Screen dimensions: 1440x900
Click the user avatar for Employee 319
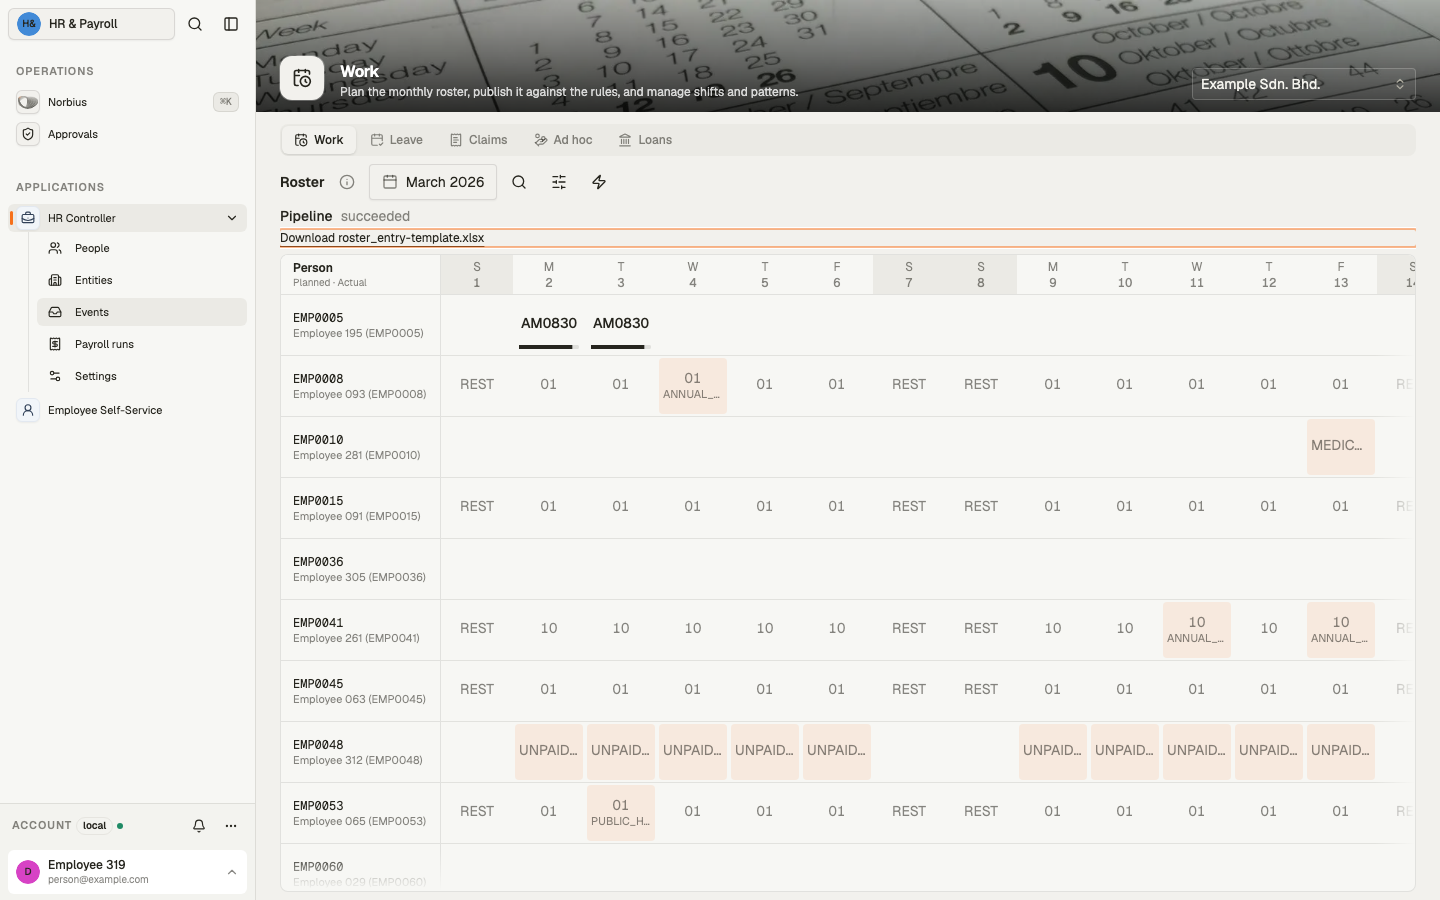point(28,872)
